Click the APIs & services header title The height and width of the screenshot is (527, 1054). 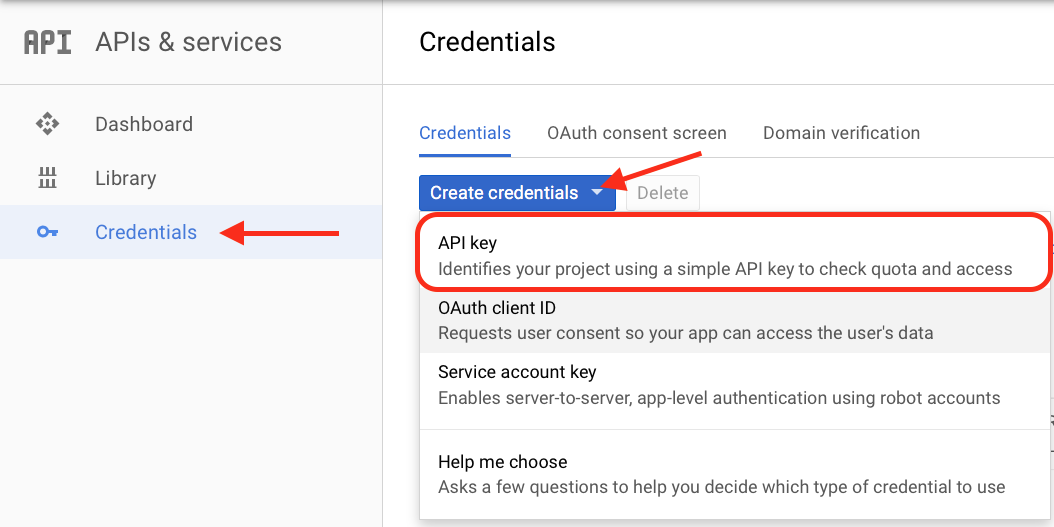coord(188,42)
